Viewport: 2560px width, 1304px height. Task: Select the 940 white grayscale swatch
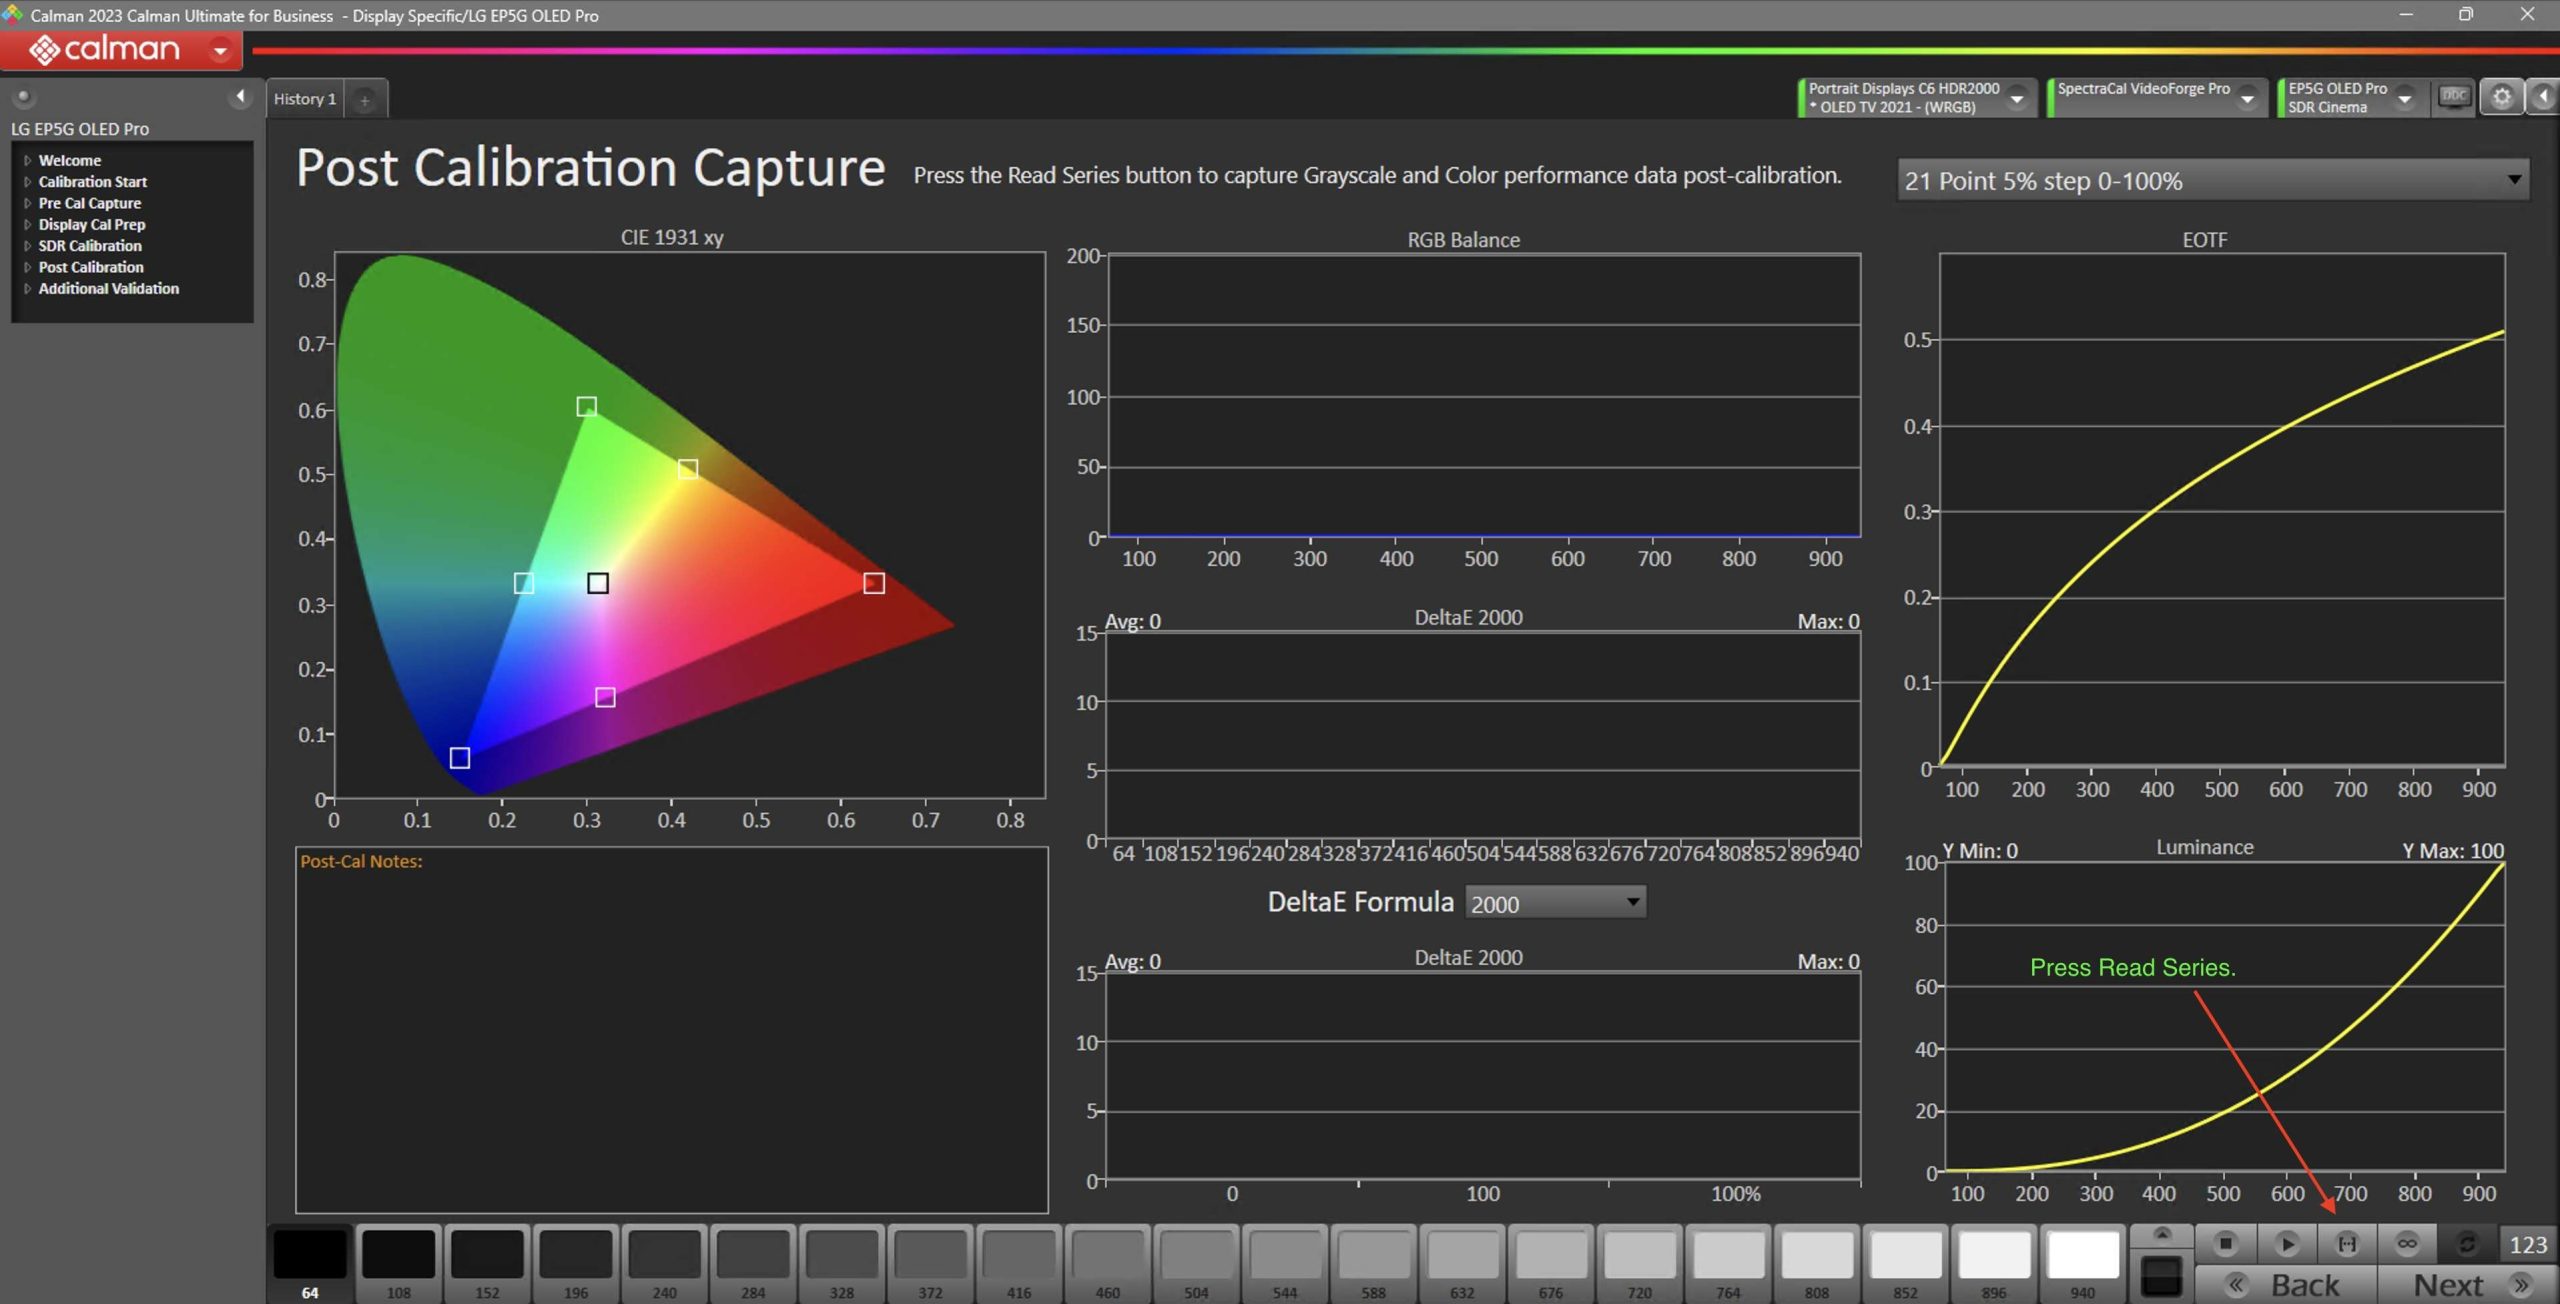pyautogui.click(x=2083, y=1263)
